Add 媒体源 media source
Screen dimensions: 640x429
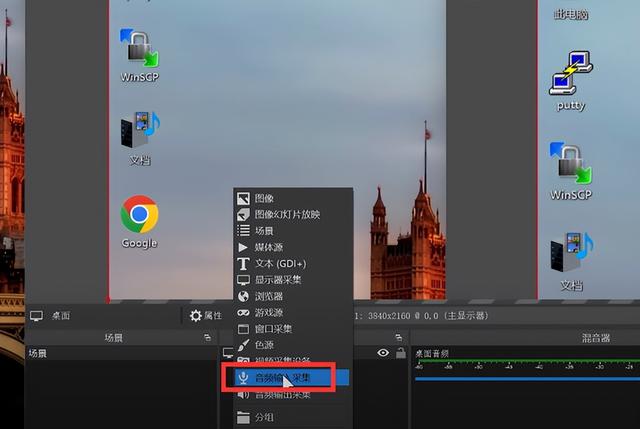tap(293, 247)
